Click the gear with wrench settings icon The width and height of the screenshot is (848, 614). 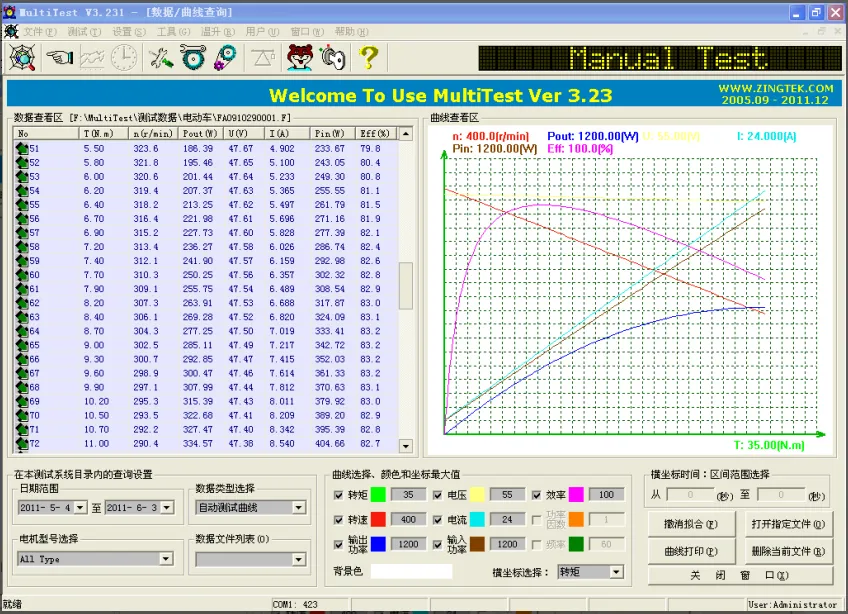(x=193, y=57)
